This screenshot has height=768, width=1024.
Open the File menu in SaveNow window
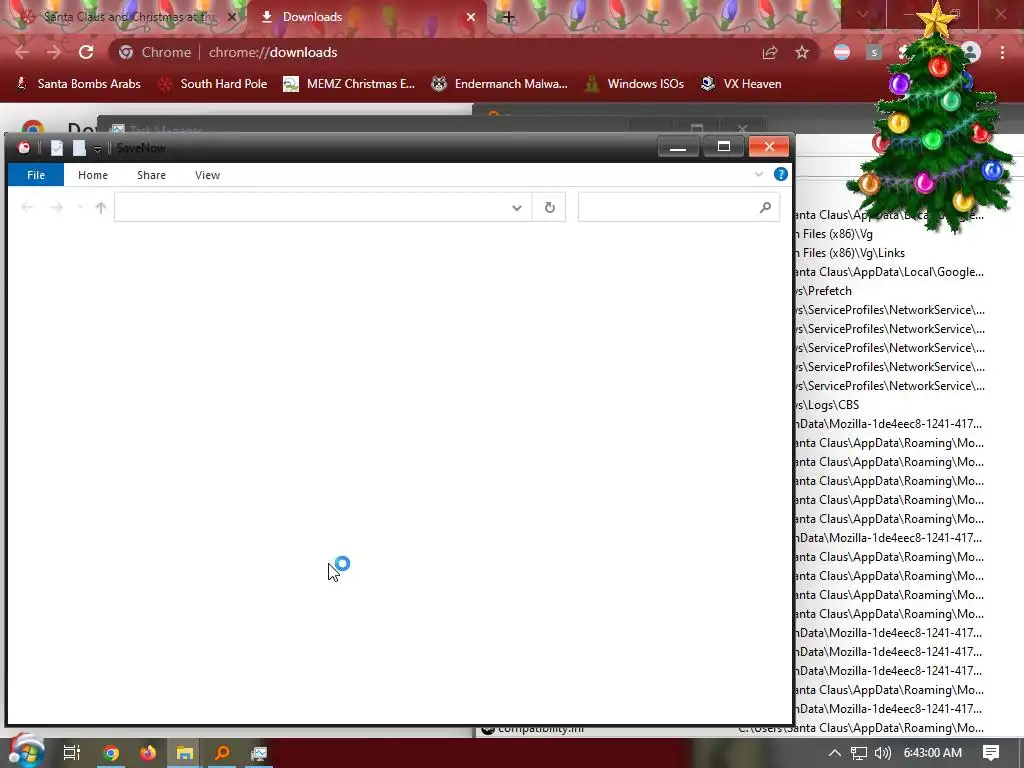pos(36,175)
